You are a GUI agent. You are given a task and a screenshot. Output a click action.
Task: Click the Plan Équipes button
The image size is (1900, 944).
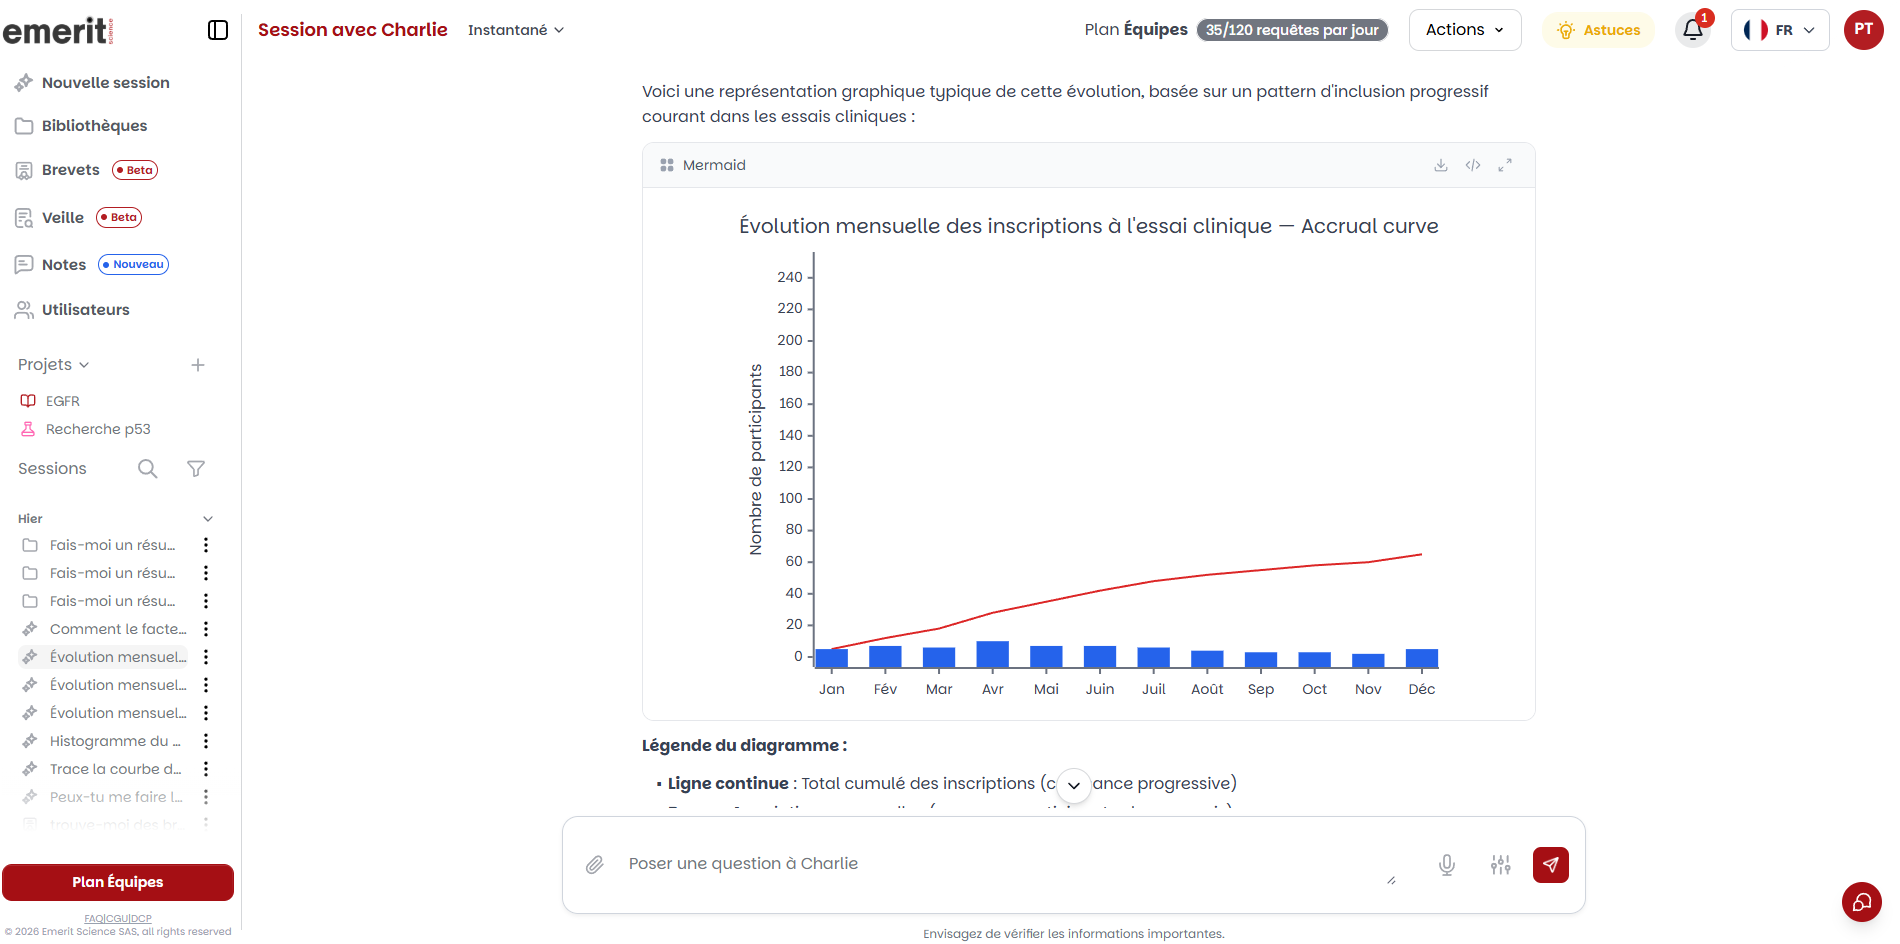[118, 882]
